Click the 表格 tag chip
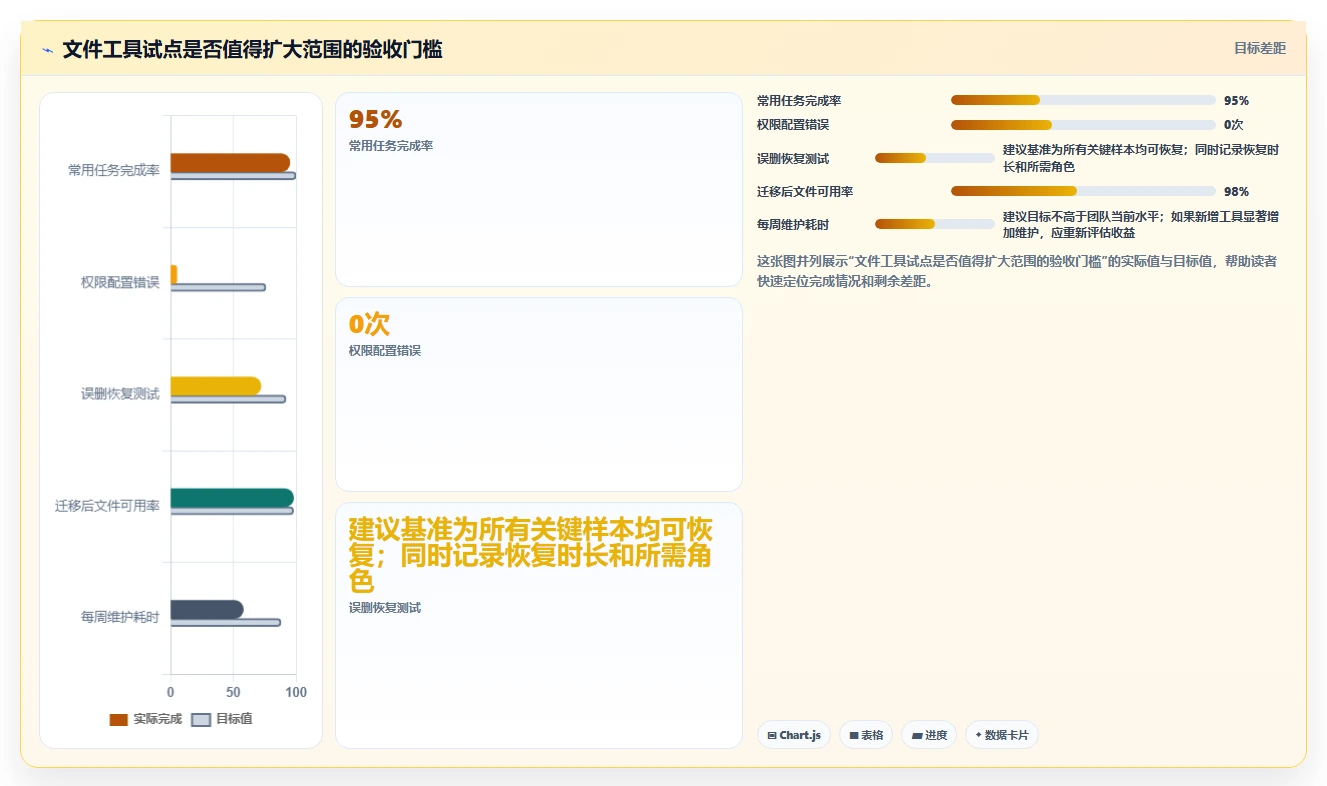Viewport: 1327px width, 786px height. tap(866, 735)
